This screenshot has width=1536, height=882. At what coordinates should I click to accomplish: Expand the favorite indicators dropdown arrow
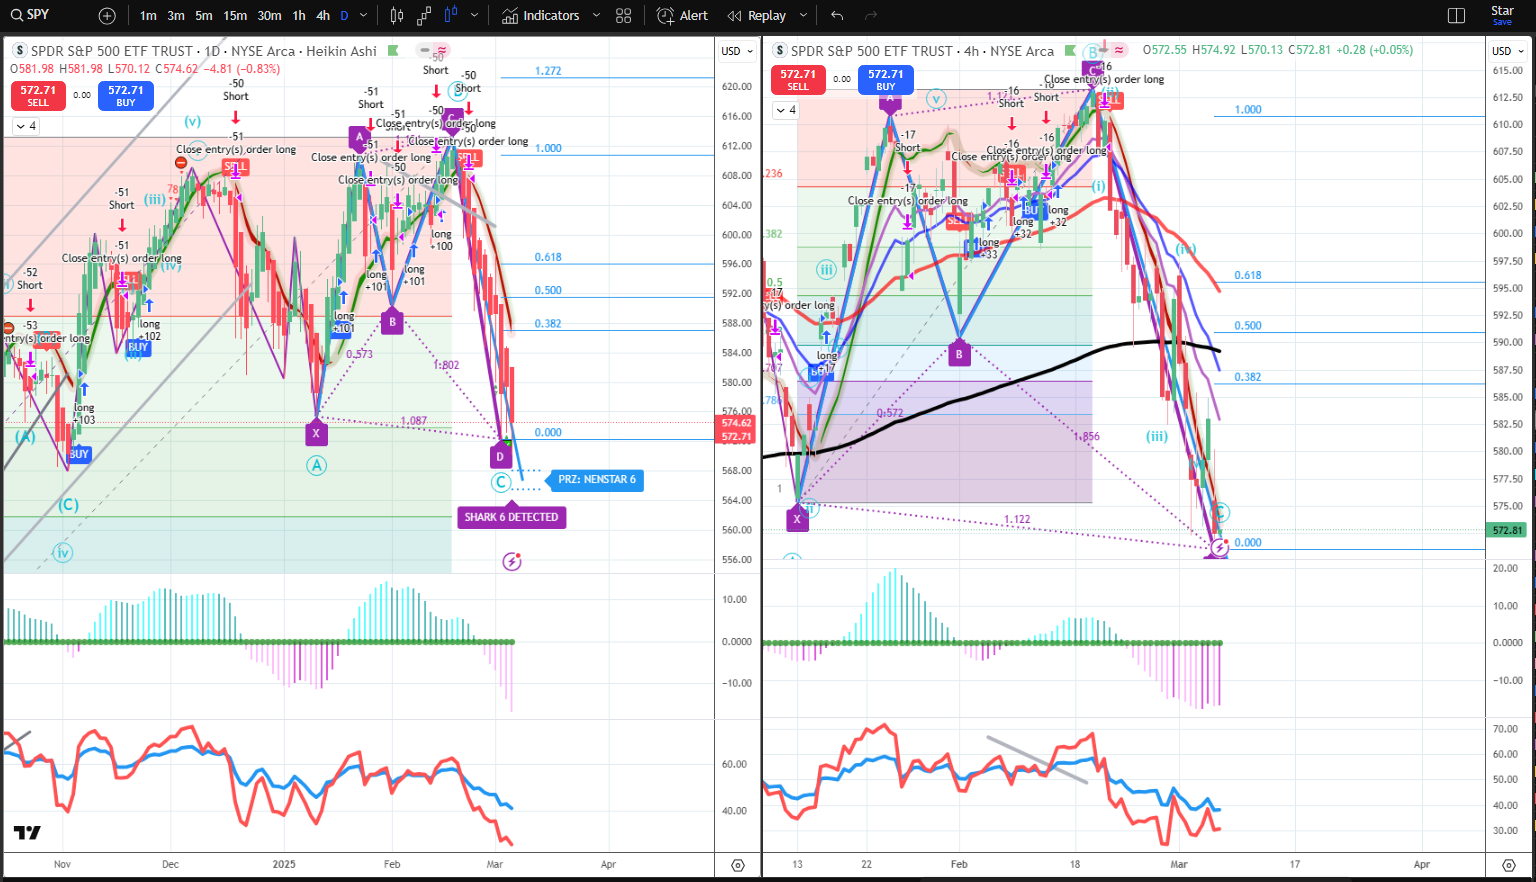tap(597, 16)
